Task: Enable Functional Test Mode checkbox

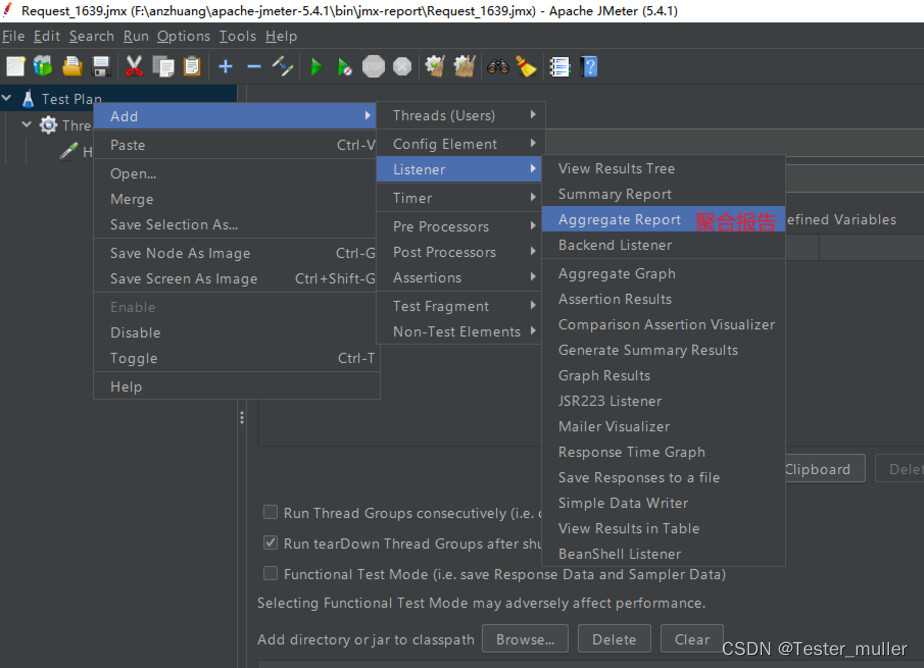Action: click(270, 573)
